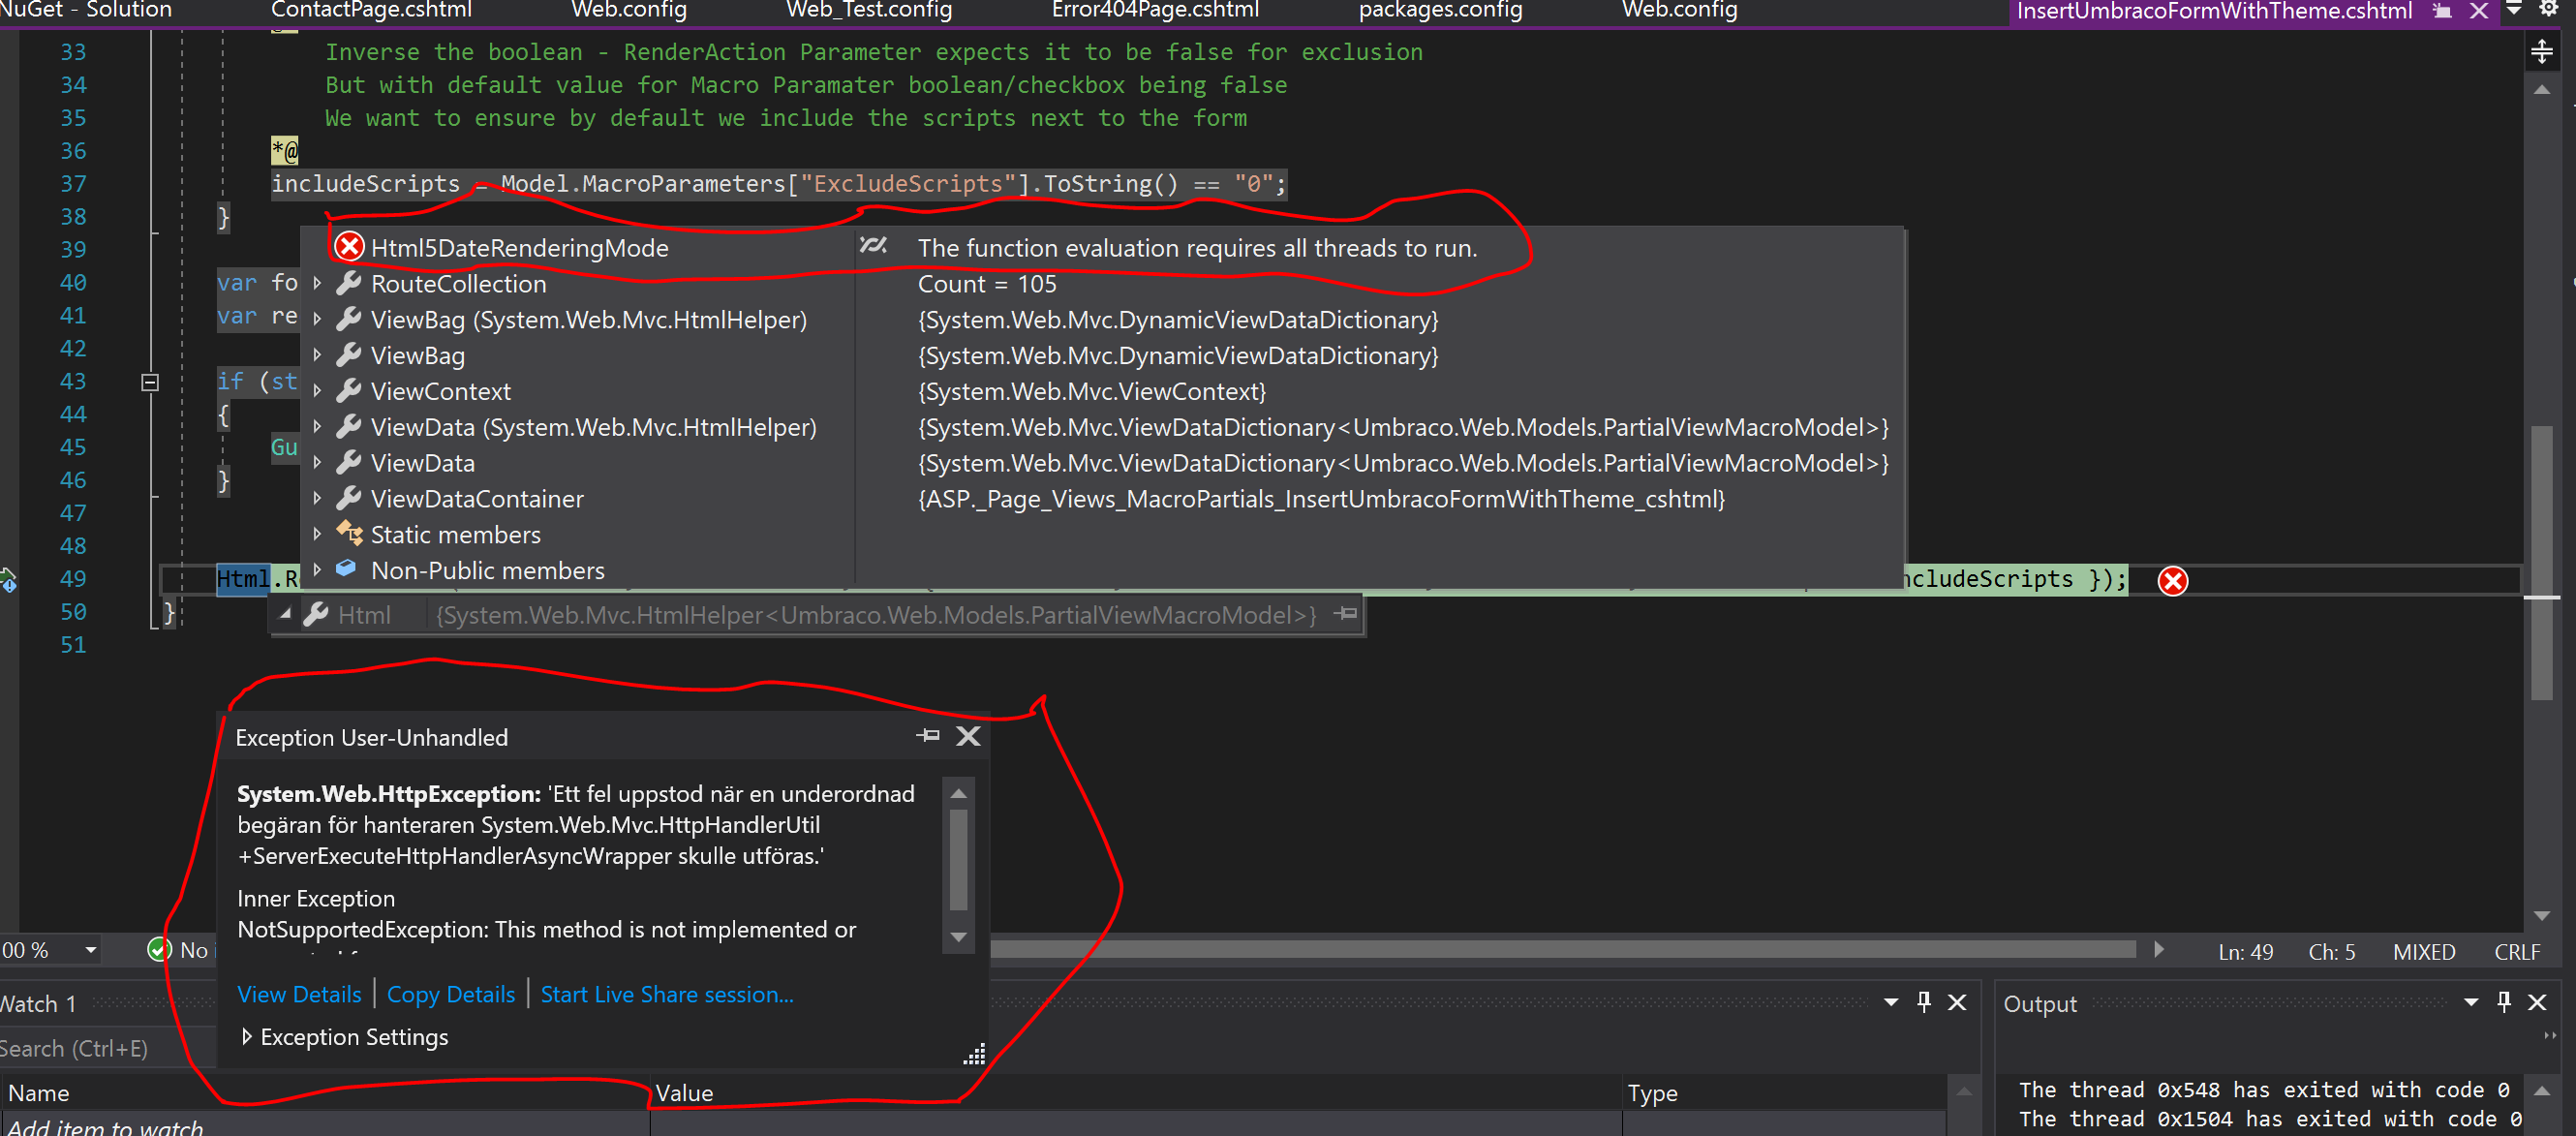Click the exception error icon on line 49
The height and width of the screenshot is (1136, 2576).
coord(2172,581)
